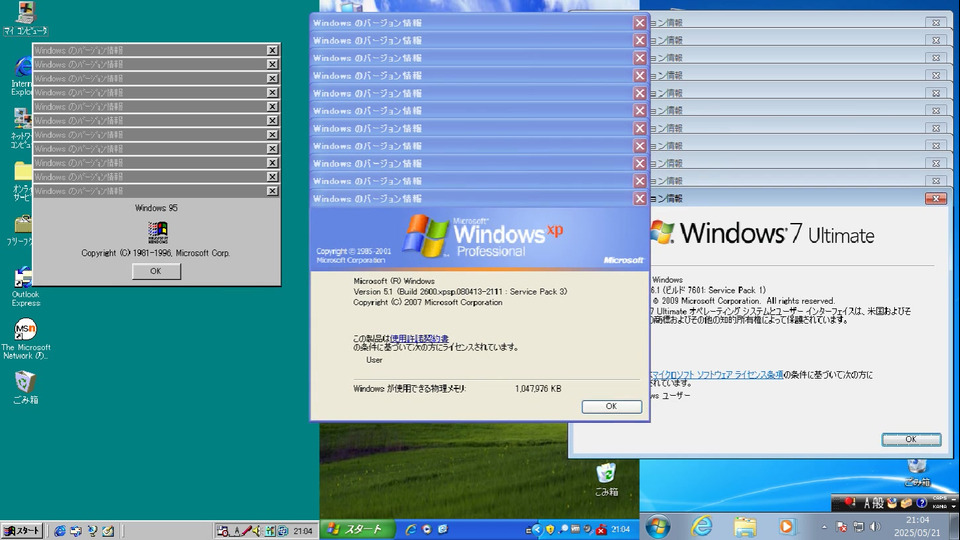Click the 'Version 5.1 (Build 2600...' line
Screen dimensions: 960x540
coord(460,291)
